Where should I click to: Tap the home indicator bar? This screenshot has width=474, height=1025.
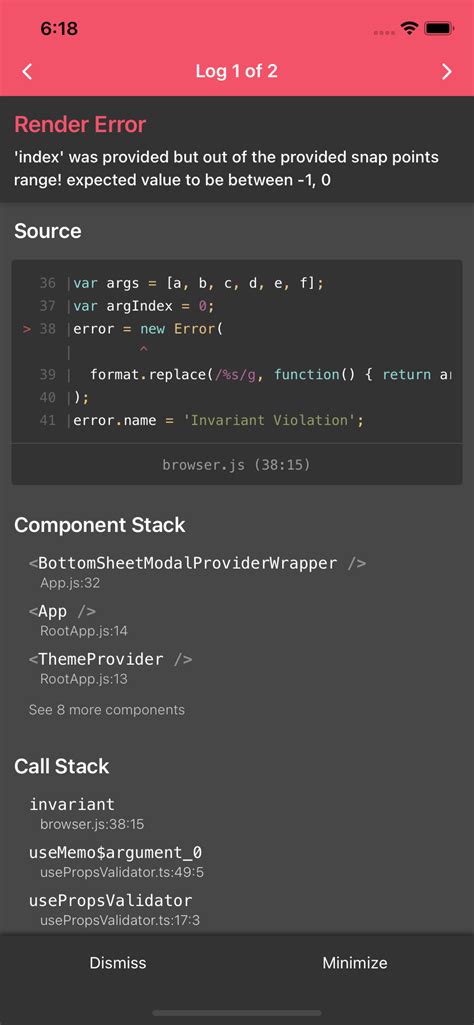(237, 1013)
